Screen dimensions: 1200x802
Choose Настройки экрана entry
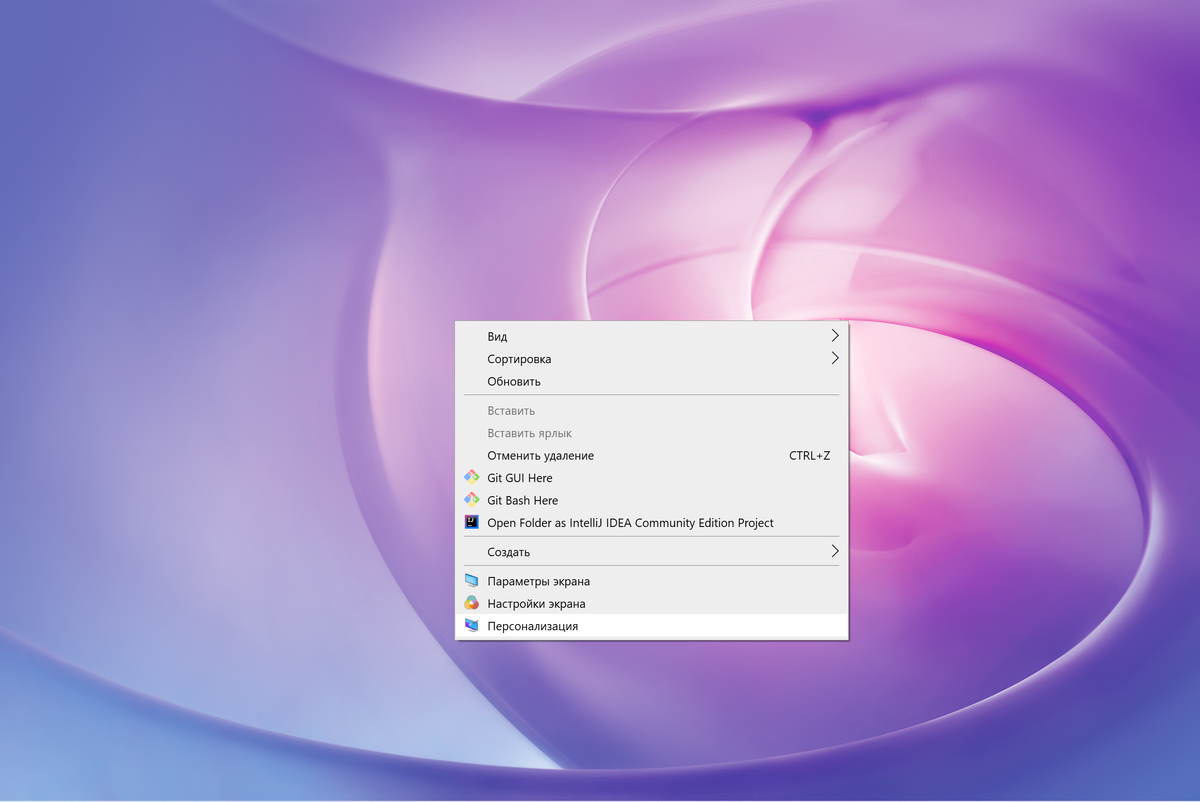[x=652, y=604]
